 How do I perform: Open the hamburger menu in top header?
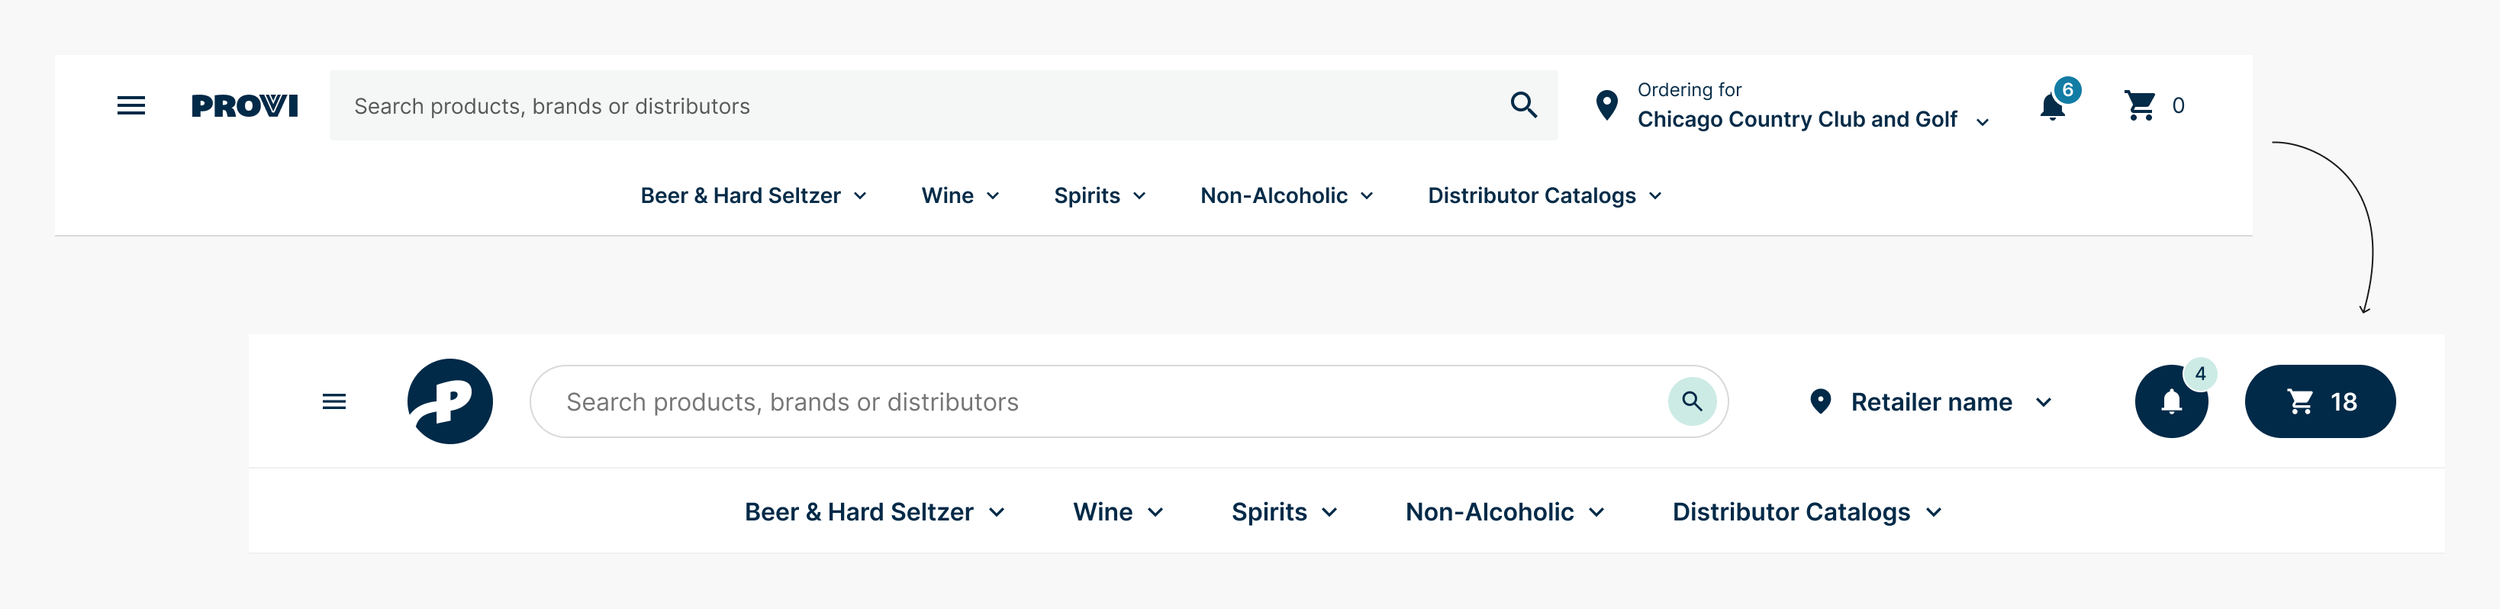[131, 106]
